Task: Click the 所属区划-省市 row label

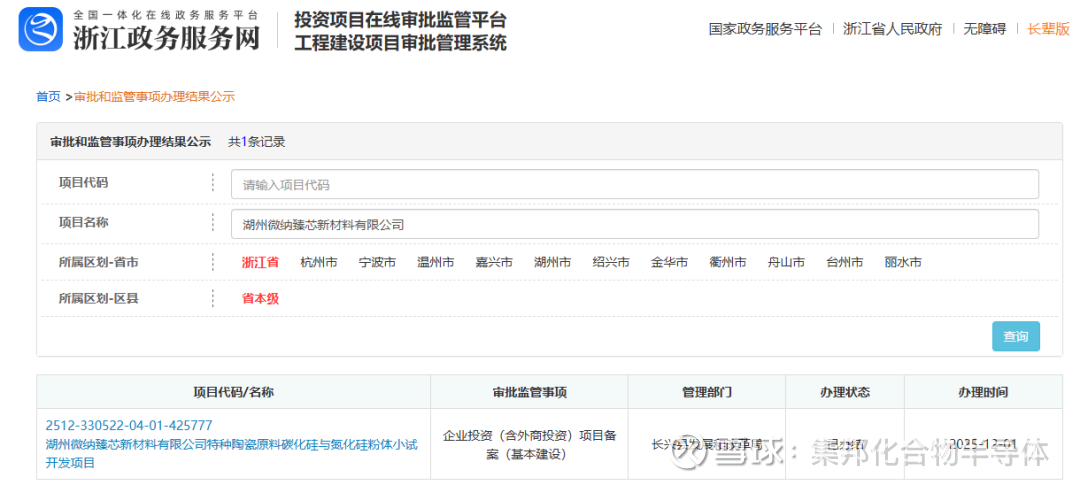Action: (99, 262)
